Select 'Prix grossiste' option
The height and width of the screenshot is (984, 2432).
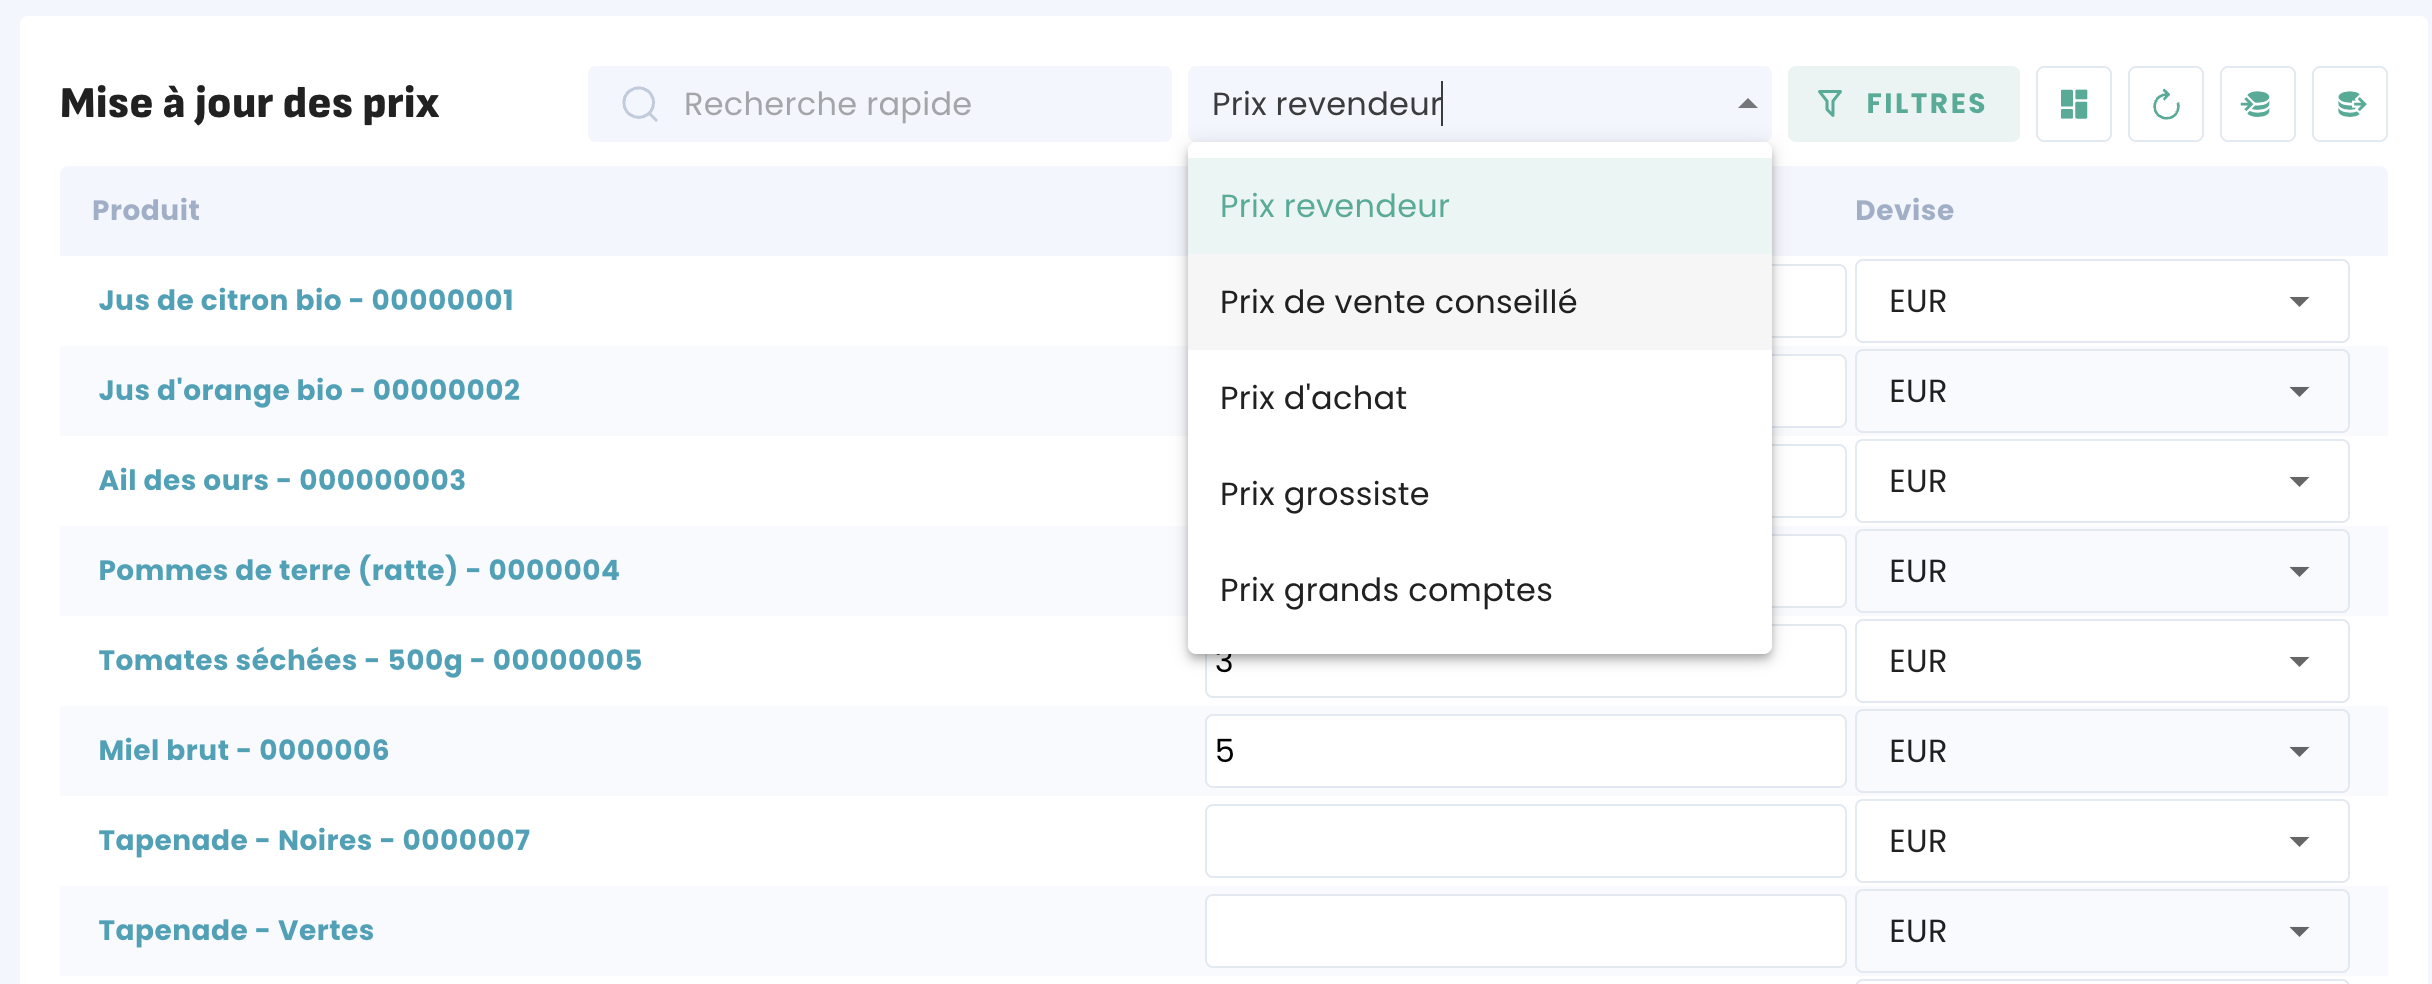[1324, 494]
